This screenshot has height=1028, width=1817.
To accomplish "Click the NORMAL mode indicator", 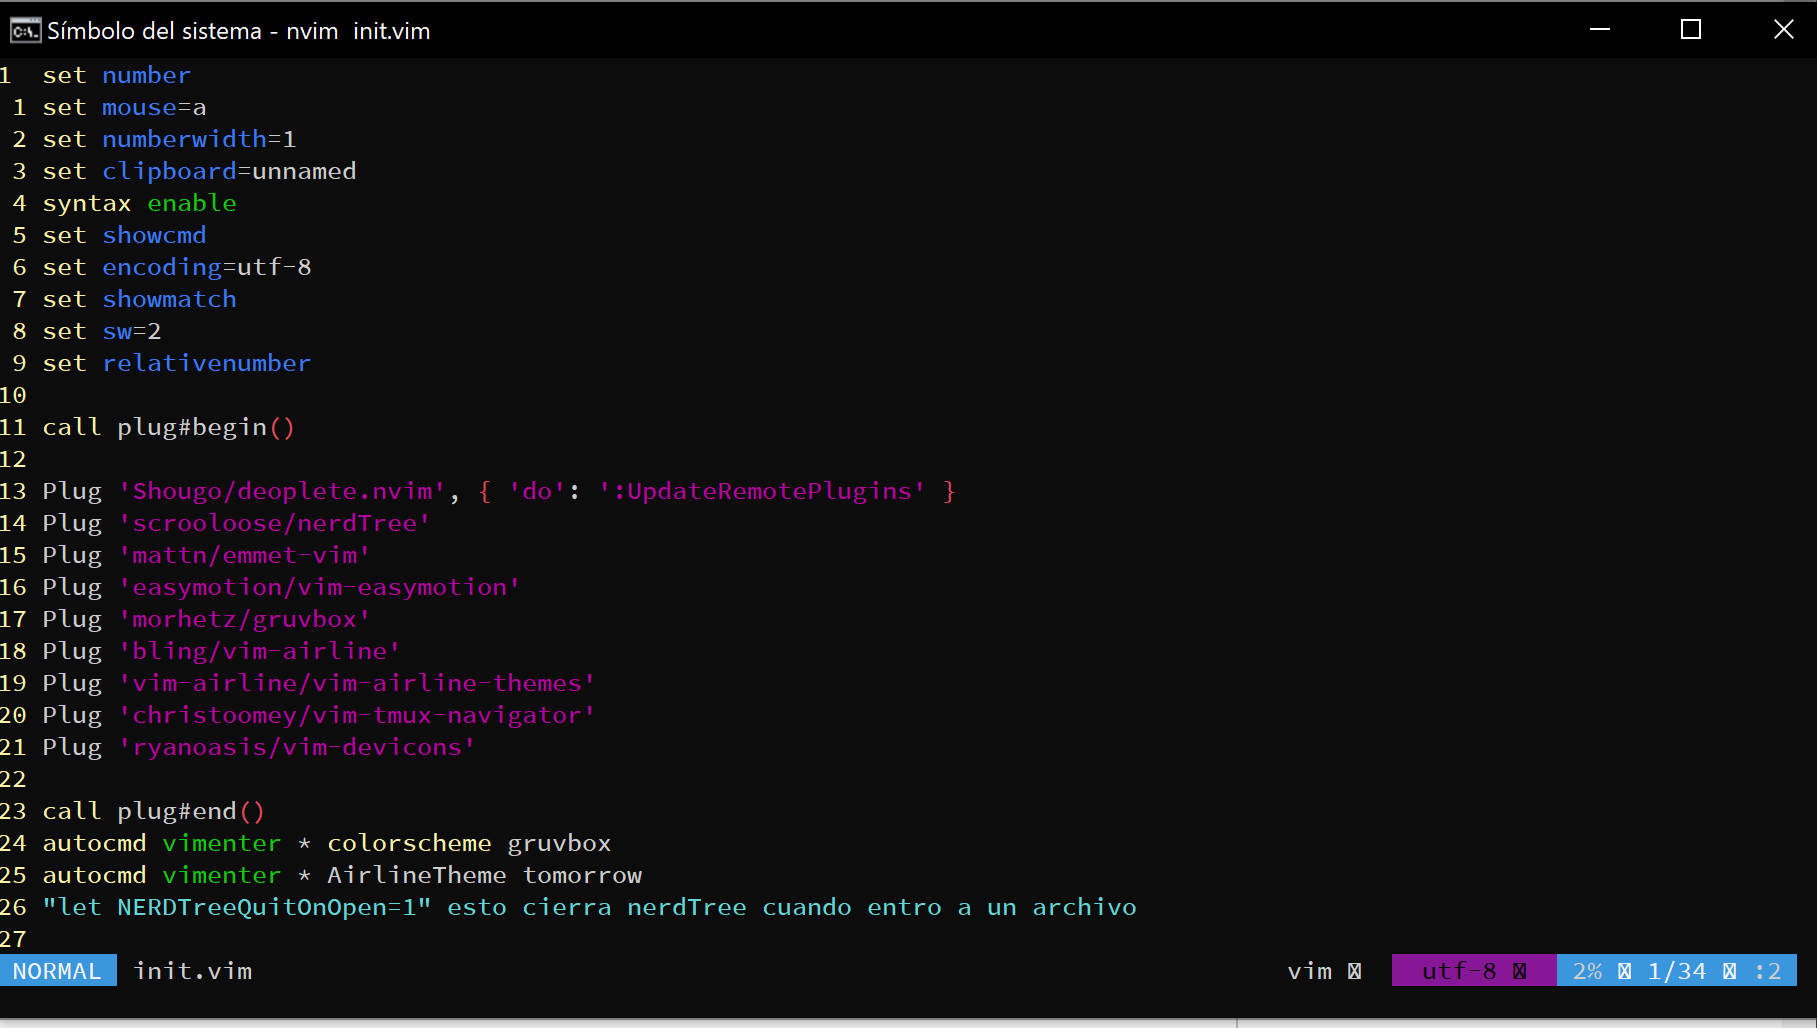I will click(58, 971).
